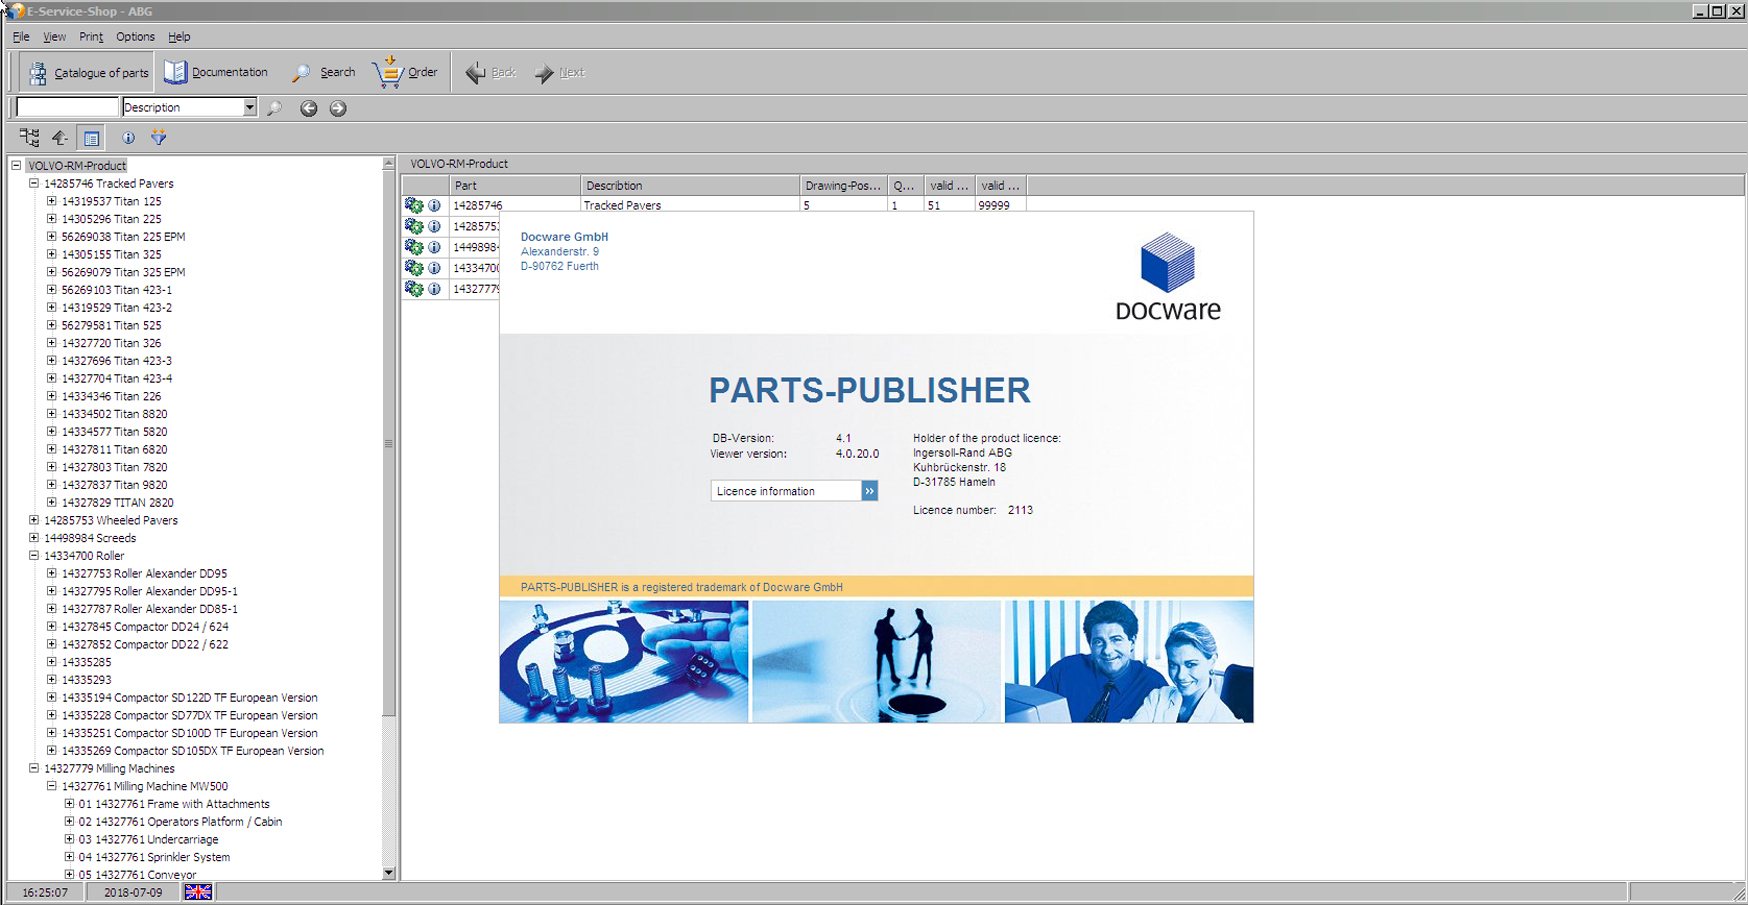Viewport: 1748px width, 905px height.
Task: Open the Documentation section
Action: (216, 73)
